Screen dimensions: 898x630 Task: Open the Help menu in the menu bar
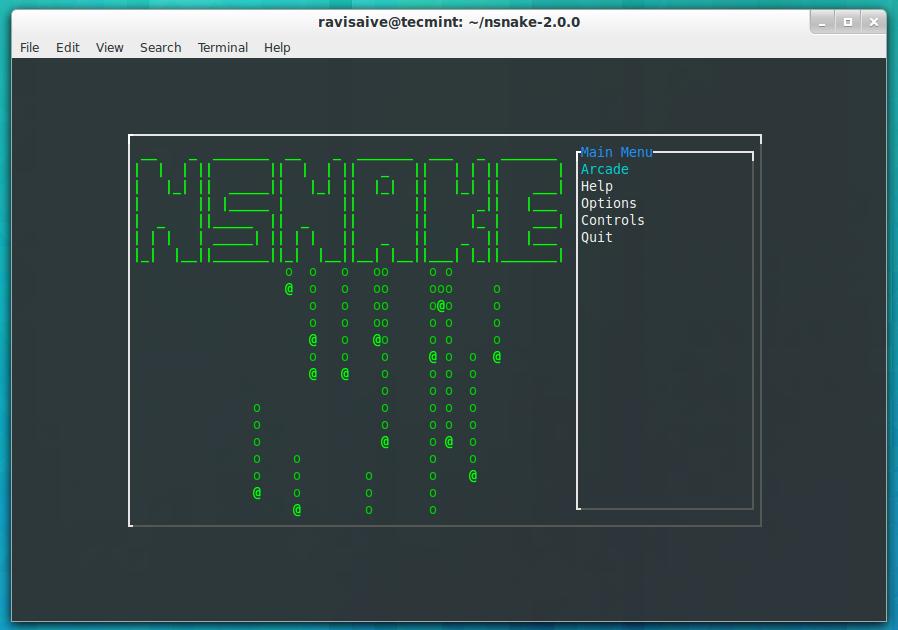pos(277,47)
